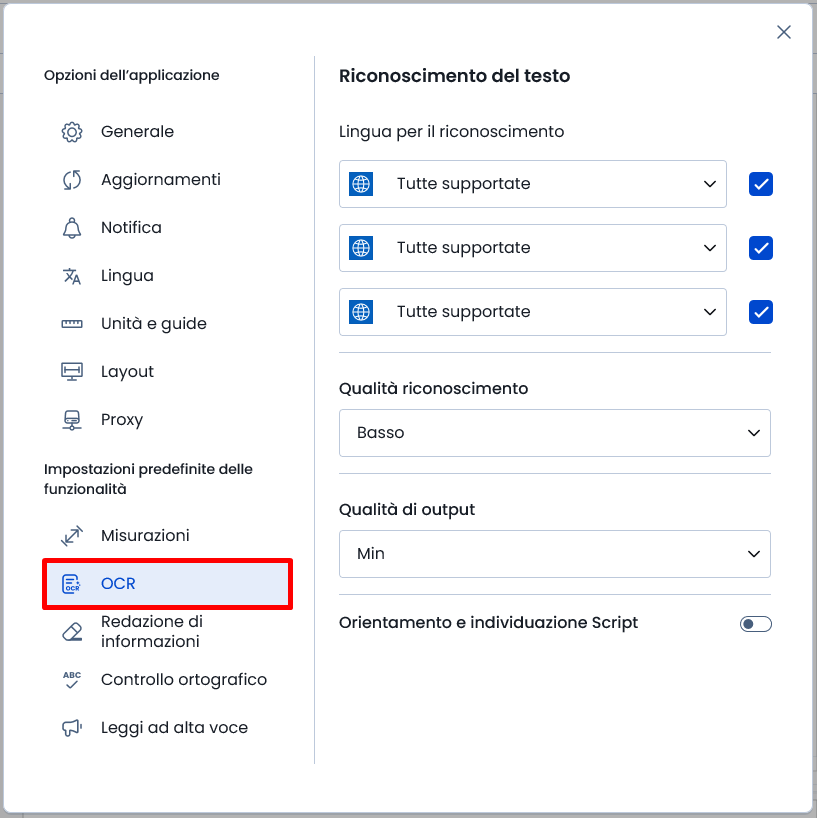This screenshot has height=818, width=817.
Task: Click the Unità e guide ruler icon
Action: (x=72, y=324)
